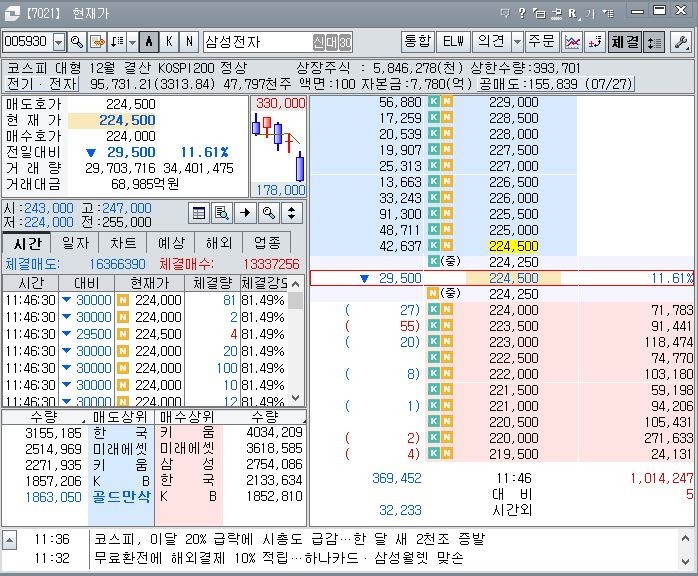Open the line chart icon in toolbar

[572, 42]
